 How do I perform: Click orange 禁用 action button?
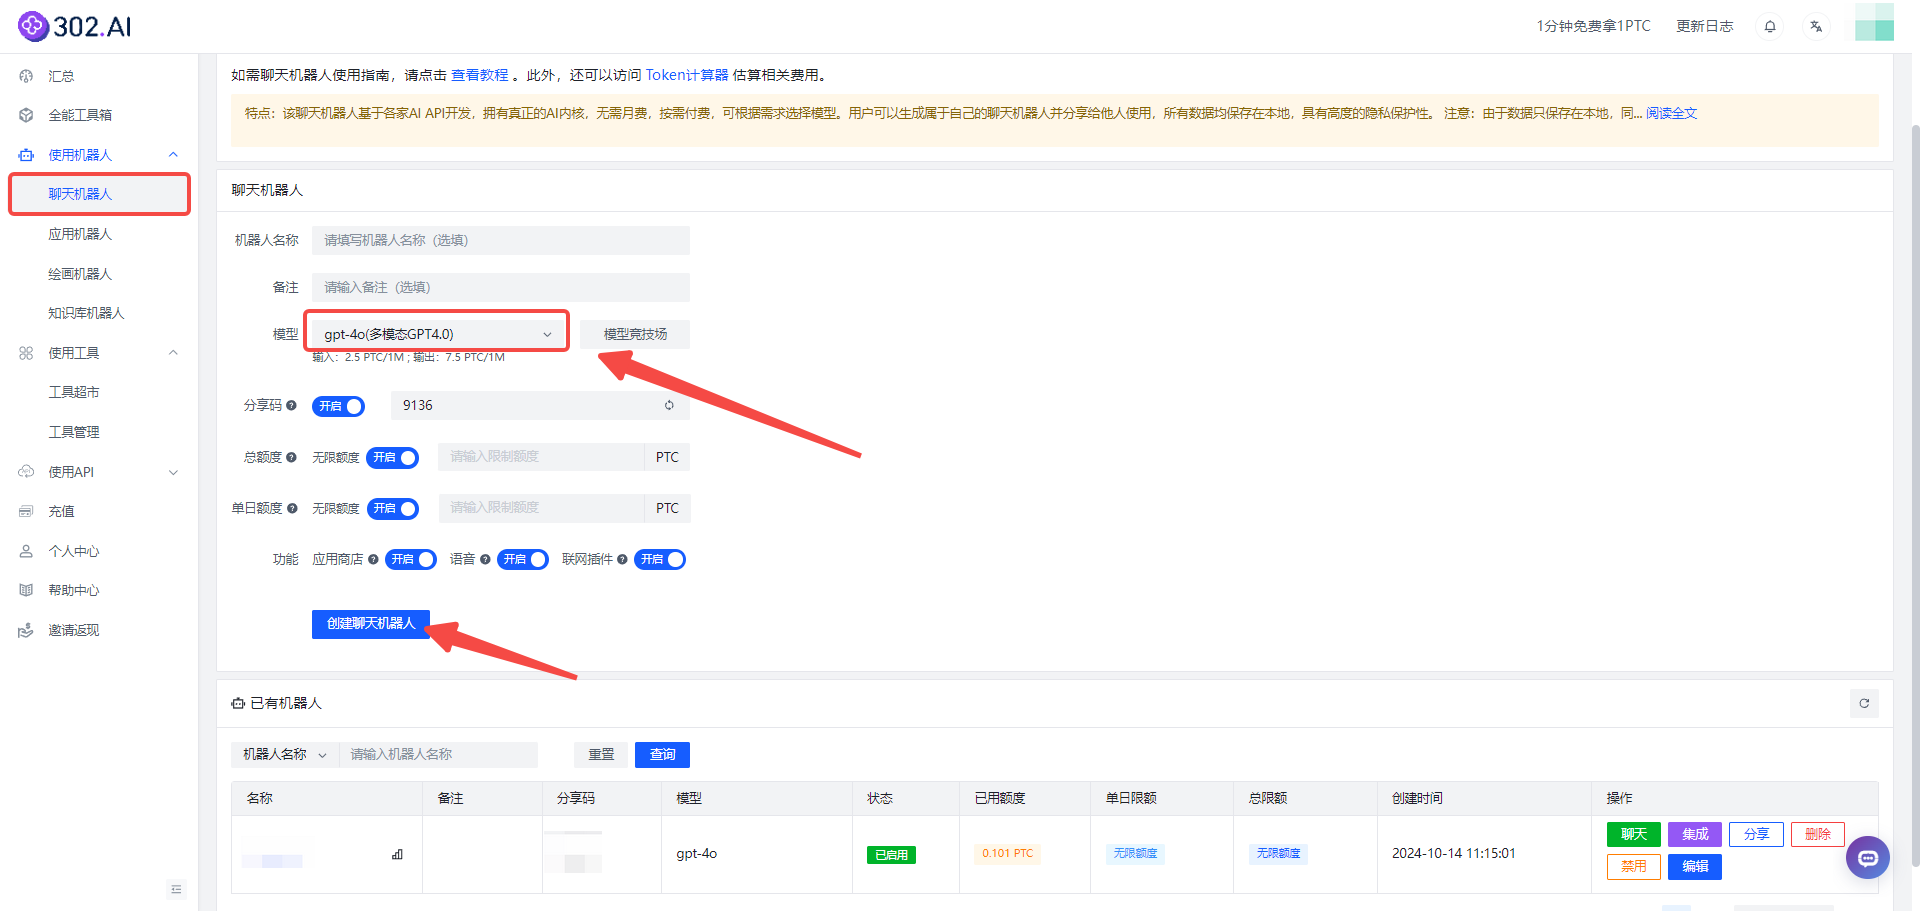(1634, 866)
